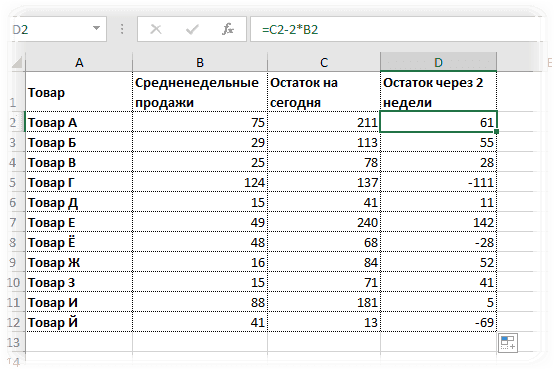Click stock value 78 for Товар В
The height and width of the screenshot is (370, 555).
coord(324,162)
